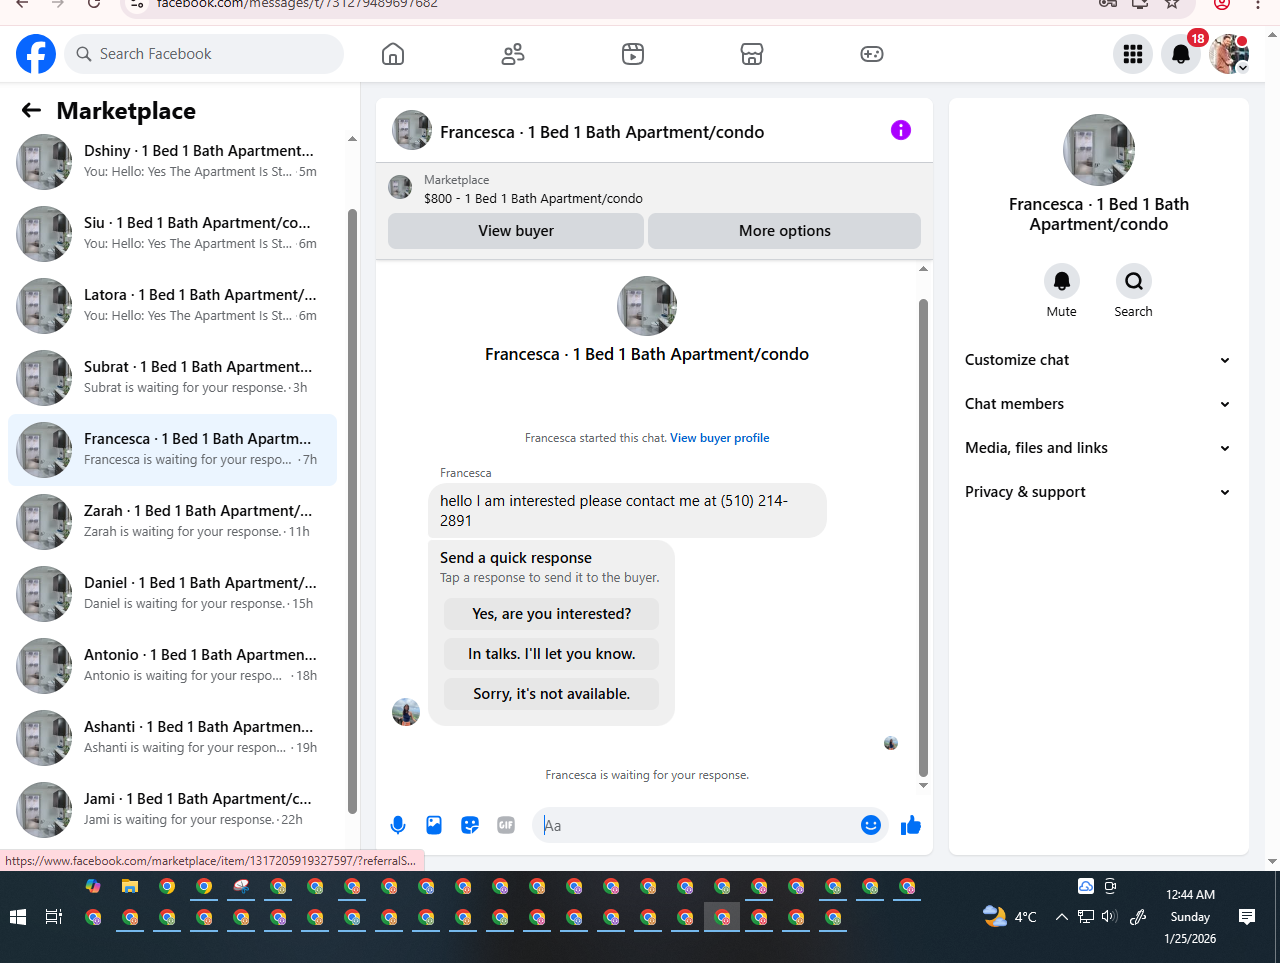Open Antonio conversation in list

pyautogui.click(x=172, y=666)
